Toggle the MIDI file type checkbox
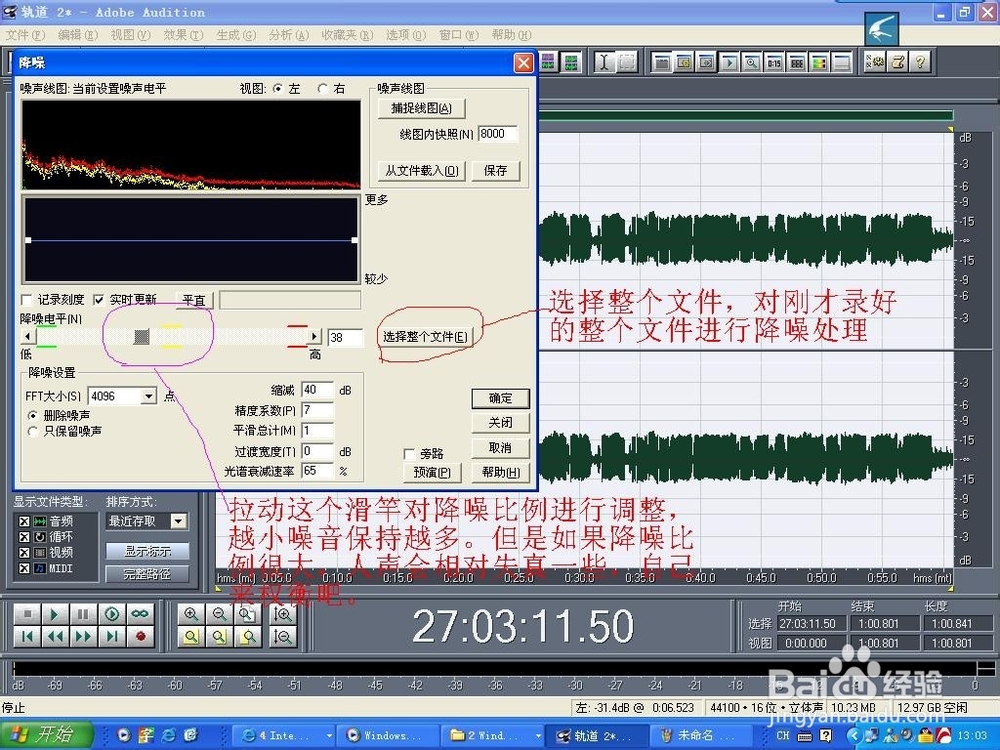Image resolution: width=1000 pixels, height=750 pixels. [24, 568]
